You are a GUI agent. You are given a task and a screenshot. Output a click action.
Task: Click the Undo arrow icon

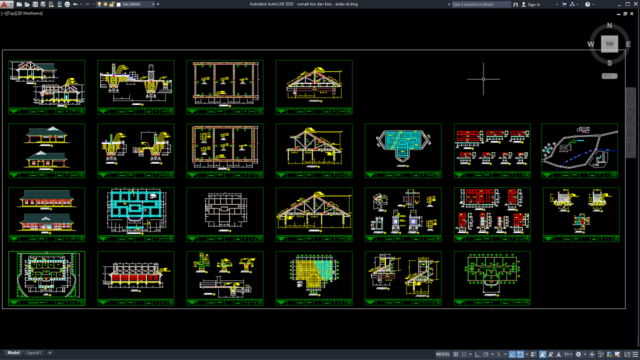click(x=76, y=4)
